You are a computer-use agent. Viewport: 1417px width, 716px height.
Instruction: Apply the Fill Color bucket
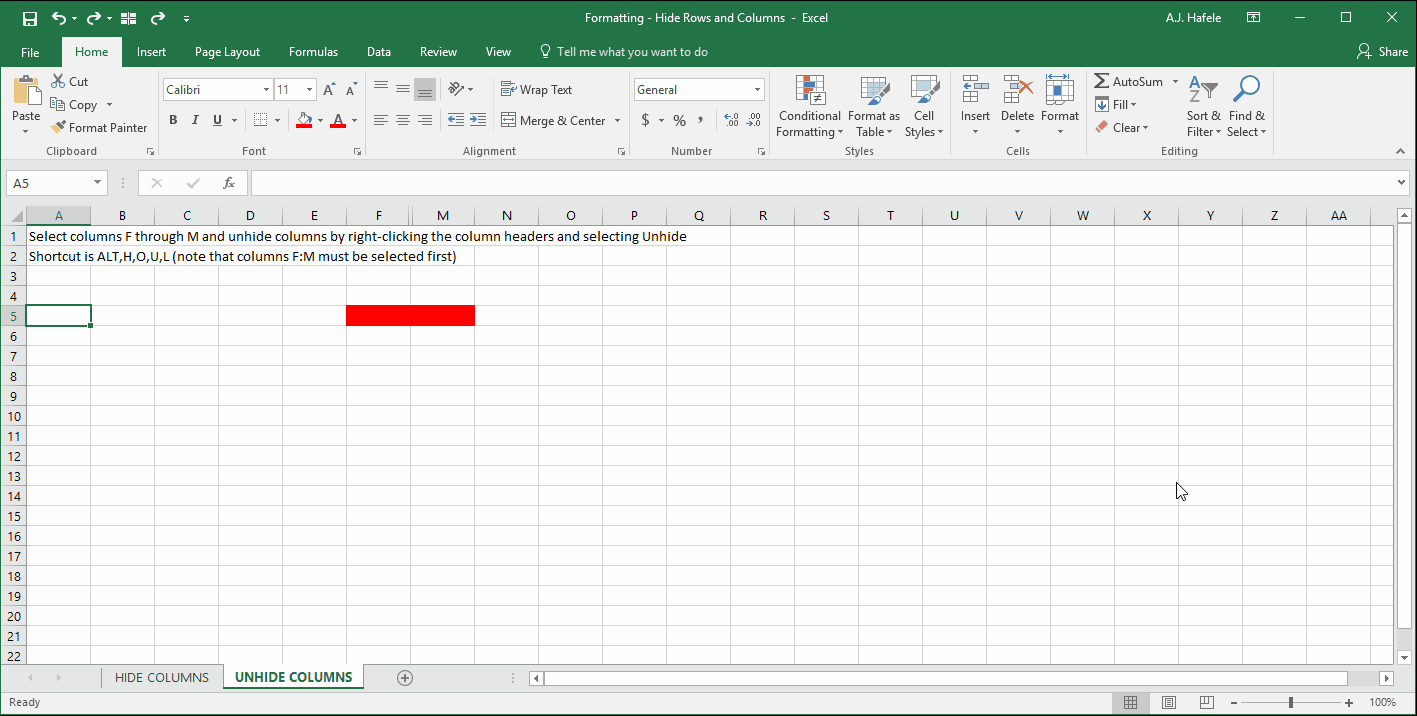[304, 120]
